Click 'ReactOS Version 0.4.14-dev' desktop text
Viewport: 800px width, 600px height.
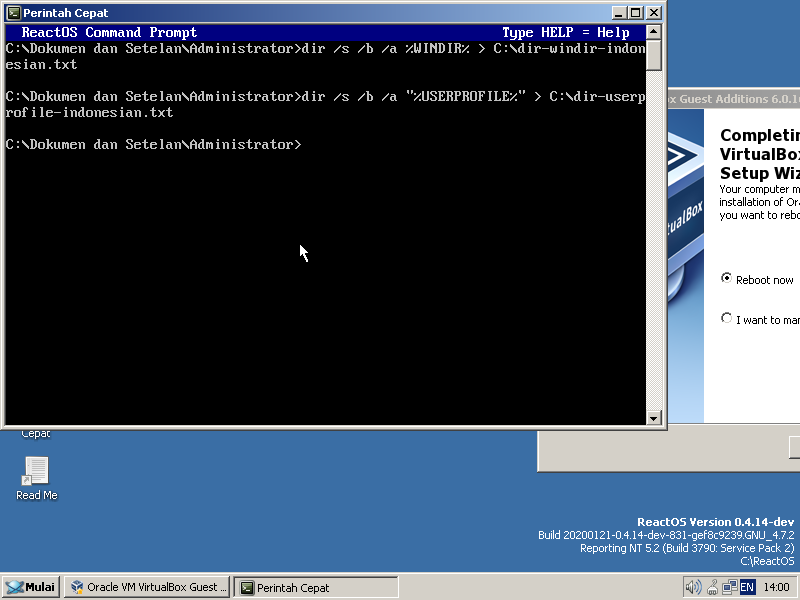[715, 522]
